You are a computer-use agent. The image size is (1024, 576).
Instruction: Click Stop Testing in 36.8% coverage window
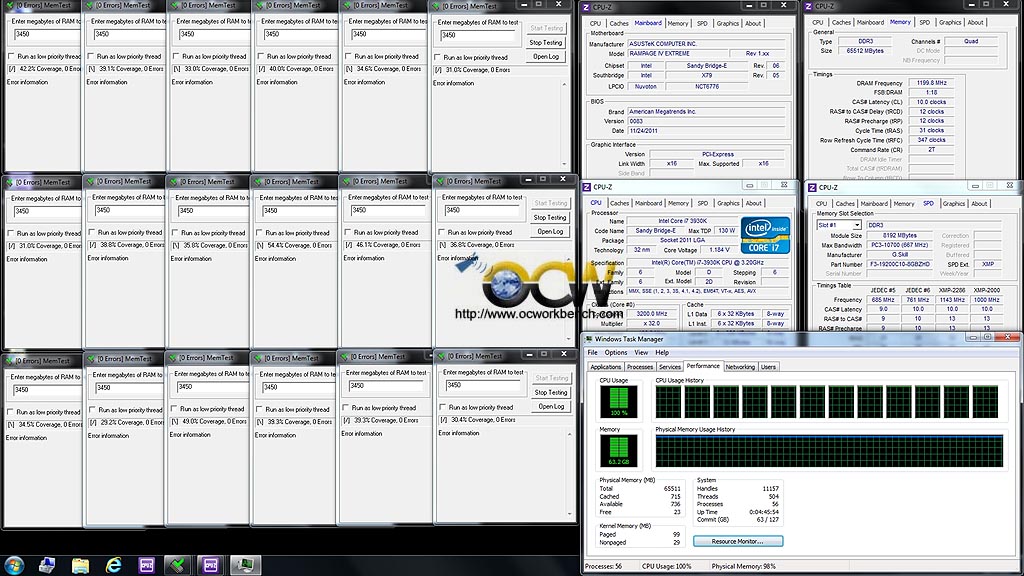pyautogui.click(x=550, y=217)
